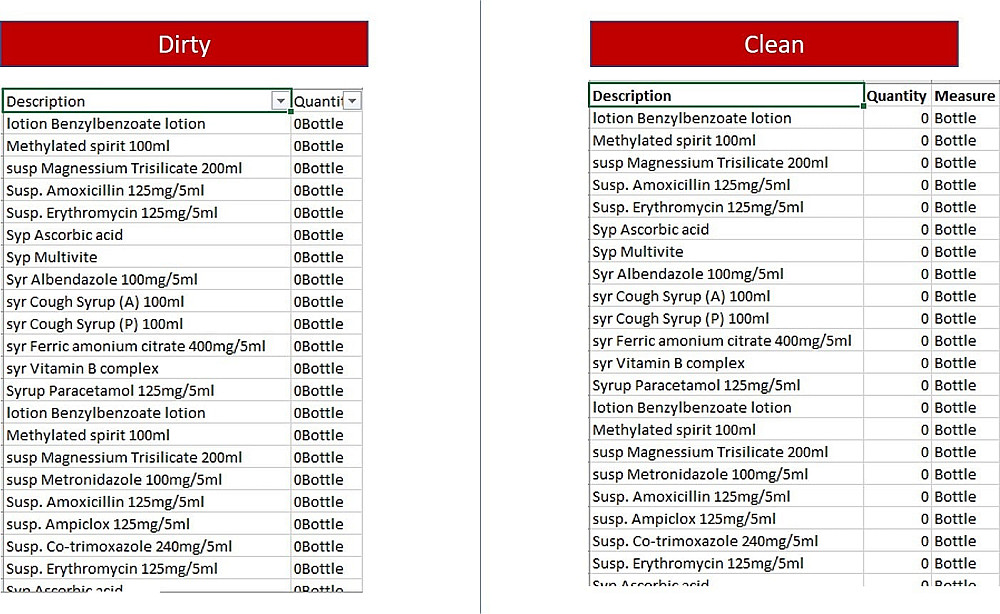The height and width of the screenshot is (614, 1000).
Task: Select the Measure header in the Clean table
Action: (x=964, y=96)
